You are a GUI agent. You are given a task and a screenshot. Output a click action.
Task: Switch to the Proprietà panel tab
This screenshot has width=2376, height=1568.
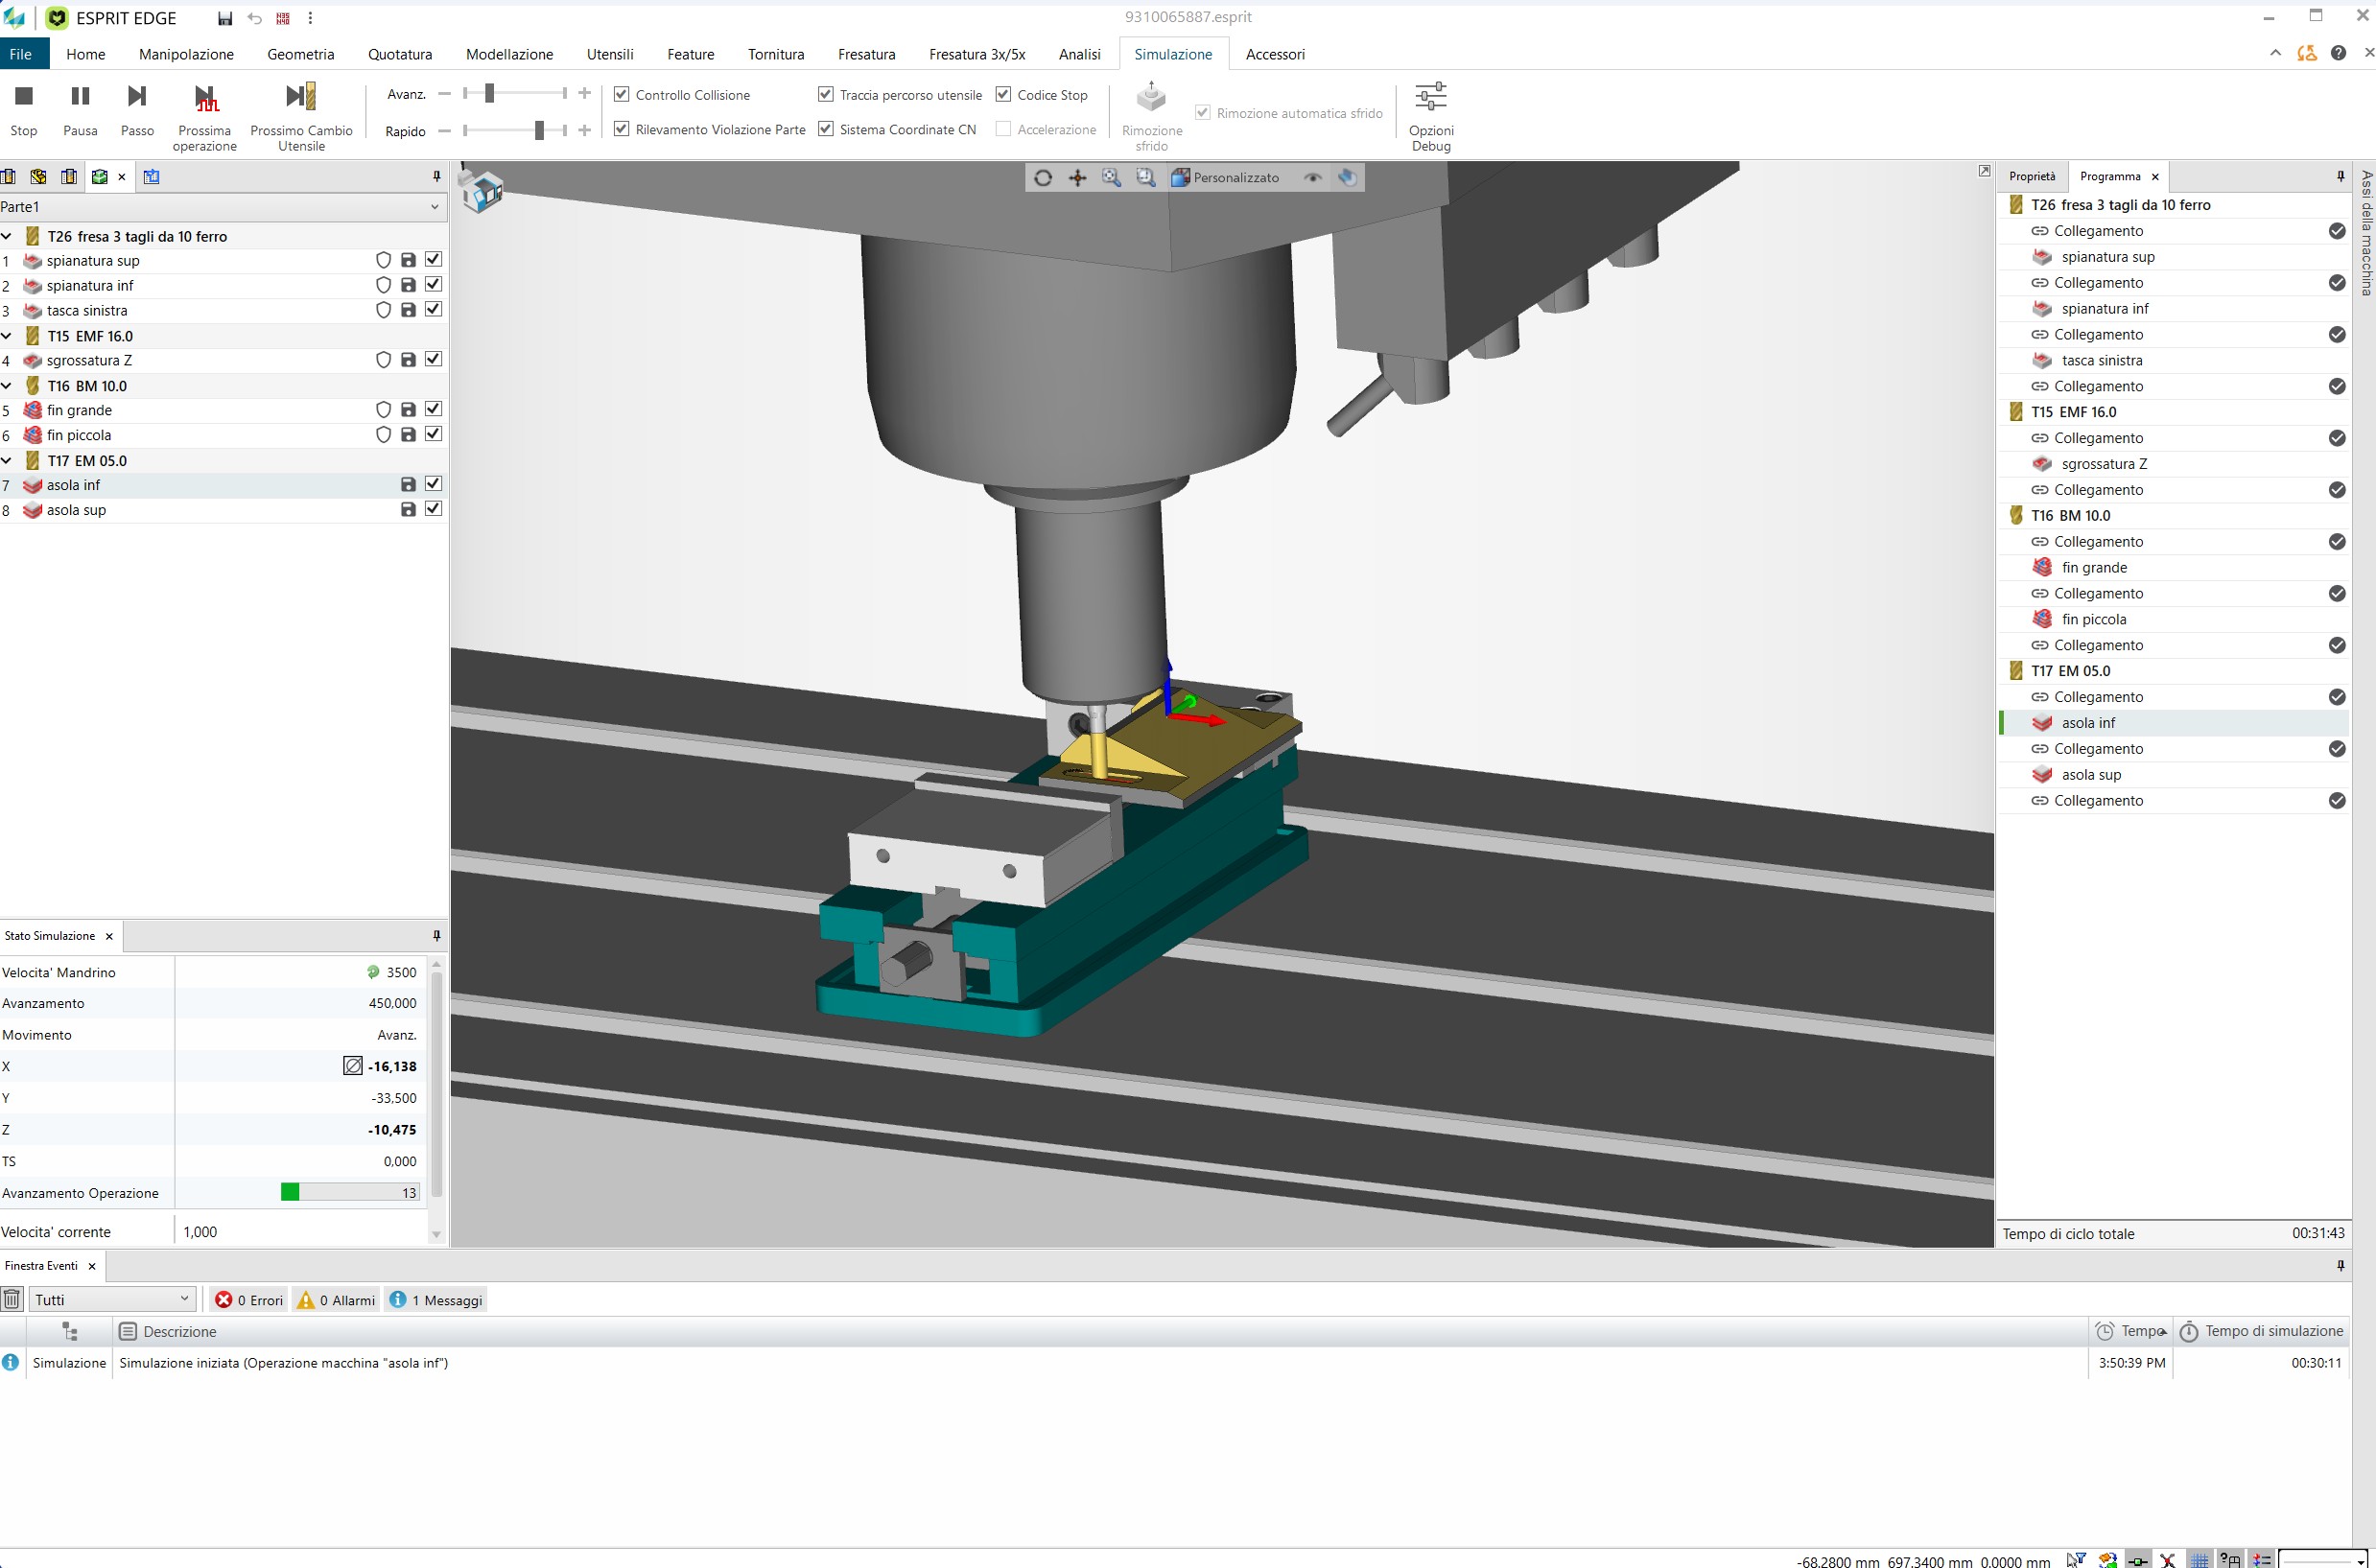tap(2032, 177)
